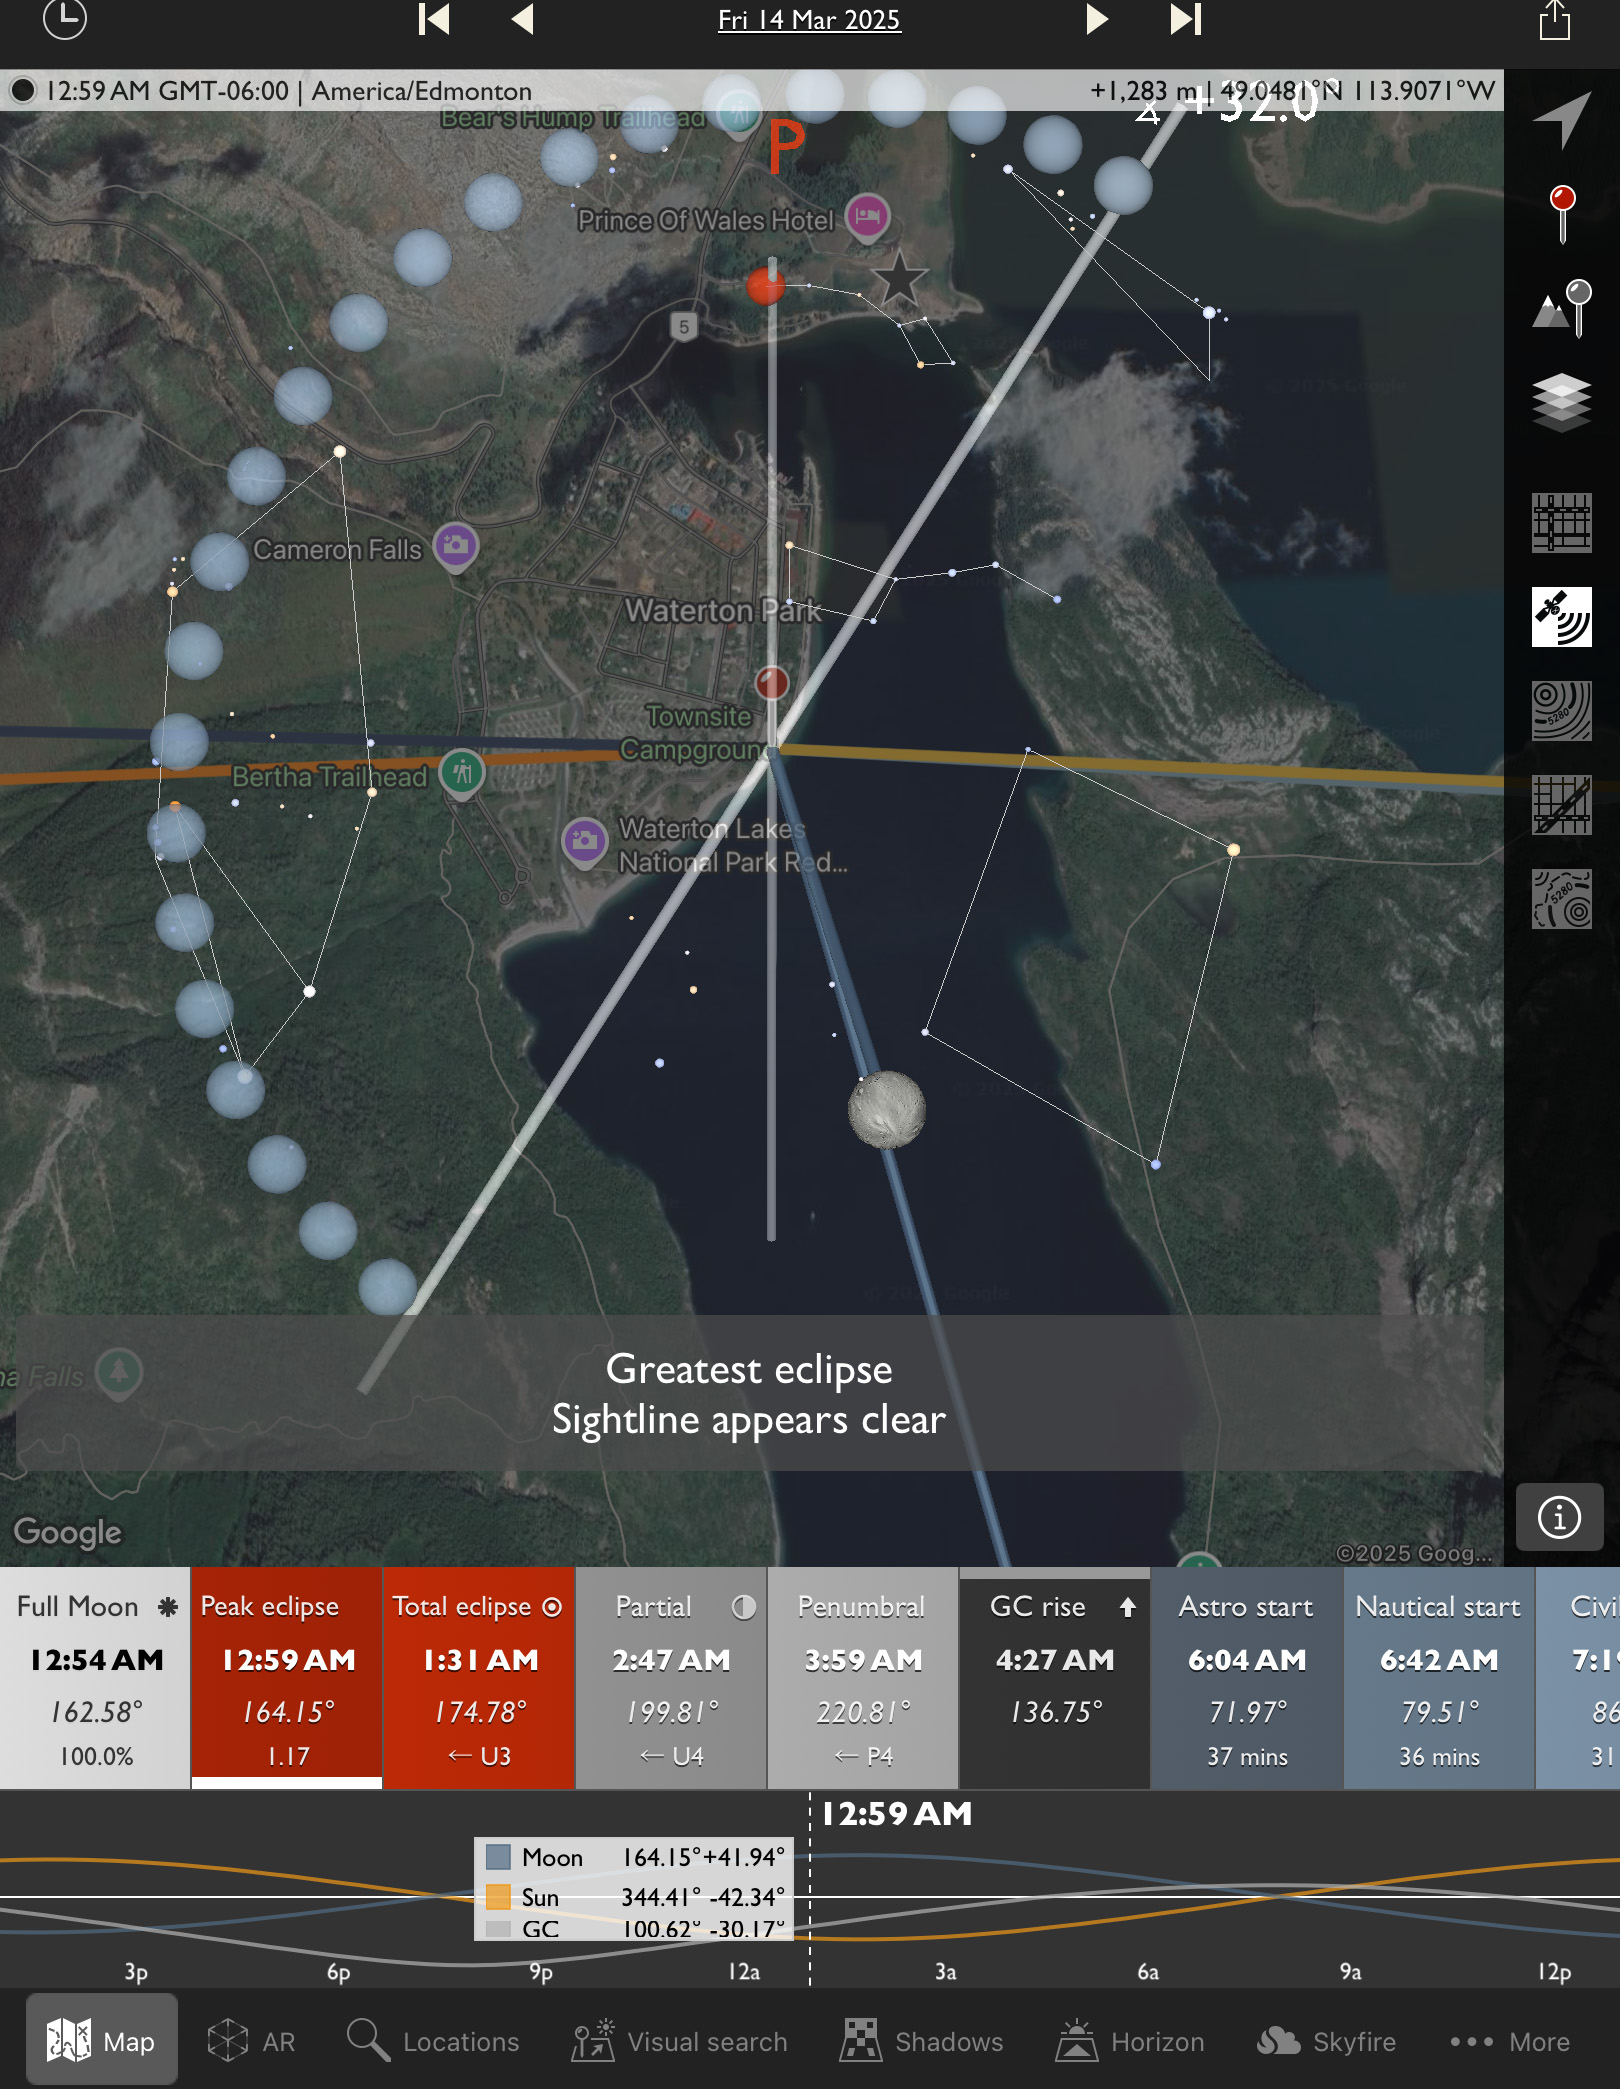Center map on current location arrow
The width and height of the screenshot is (1620, 2089).
tap(1561, 119)
